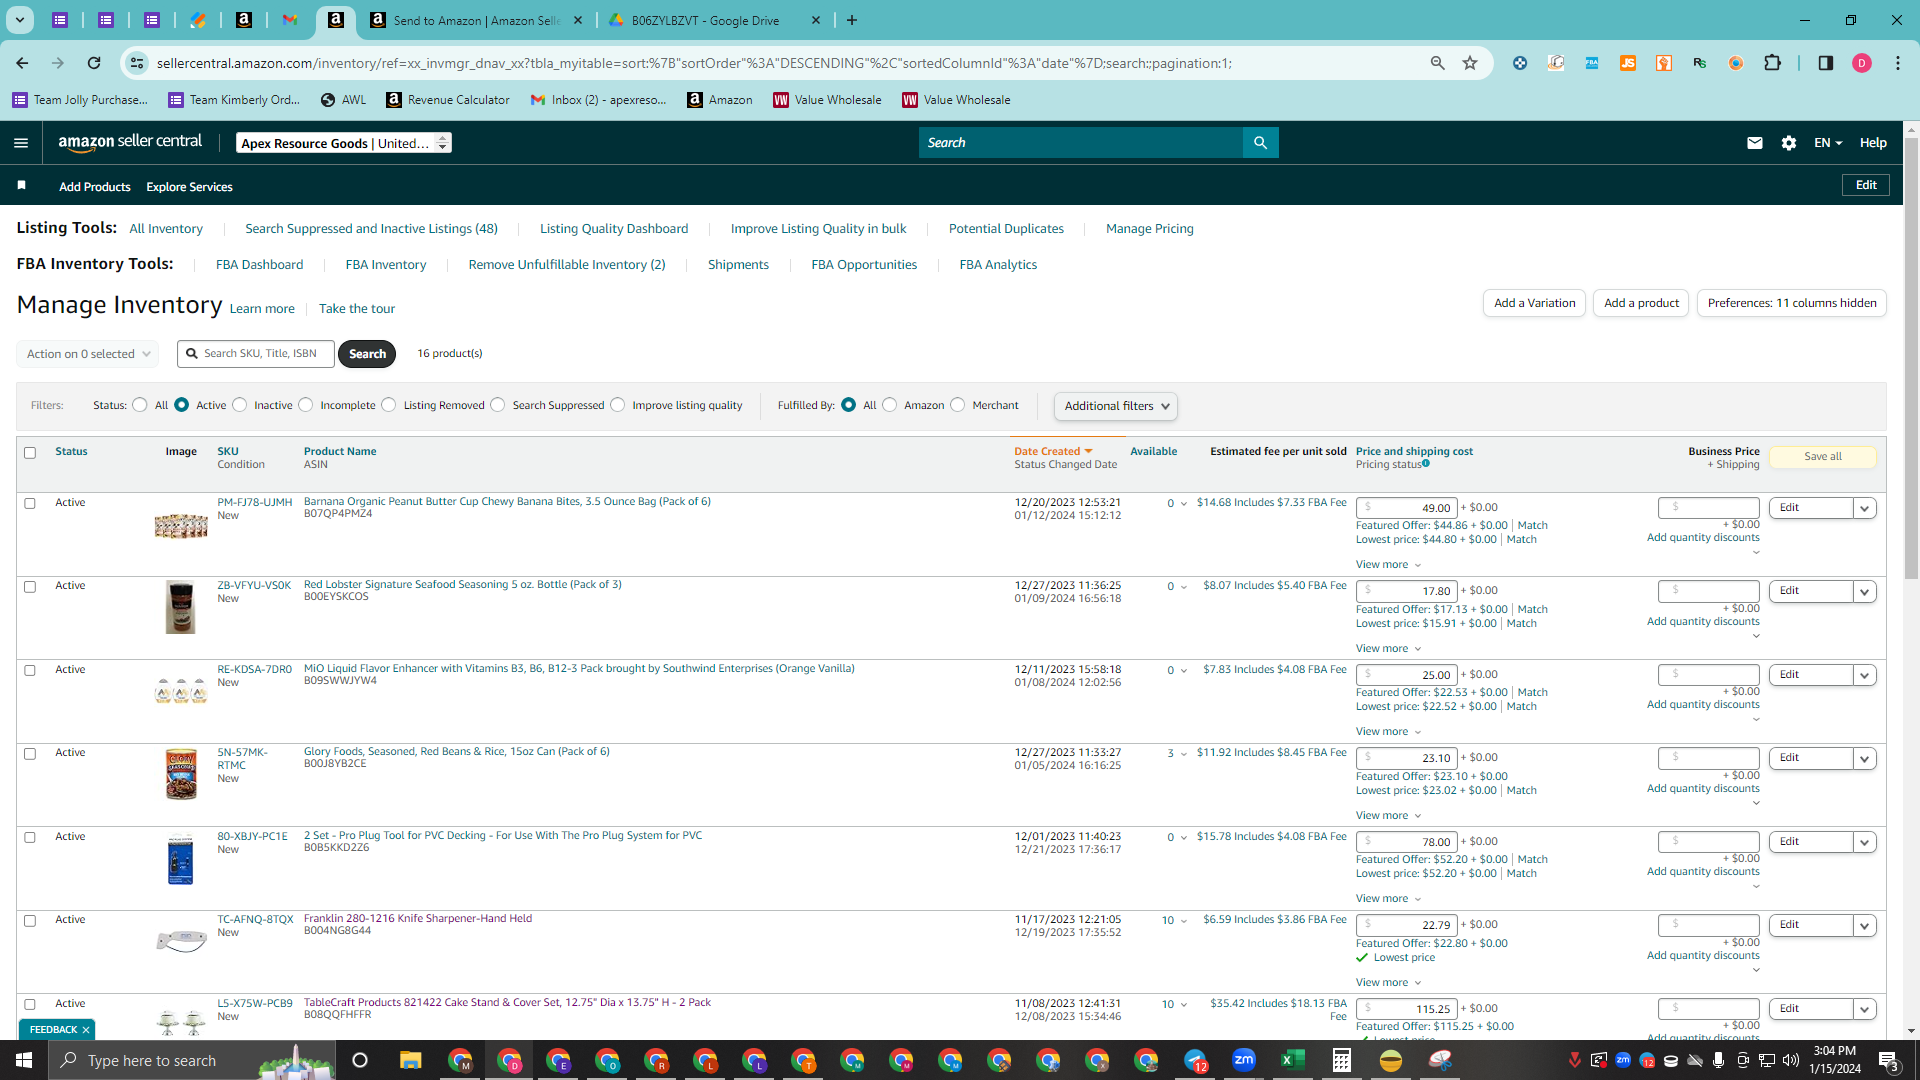The width and height of the screenshot is (1920, 1080).
Task: Click the Add a product button
Action: pos(1641,303)
